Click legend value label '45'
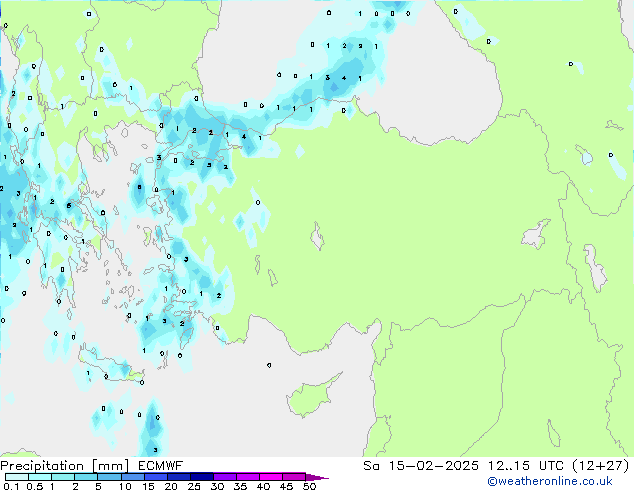The height and width of the screenshot is (490, 634). click(x=286, y=486)
